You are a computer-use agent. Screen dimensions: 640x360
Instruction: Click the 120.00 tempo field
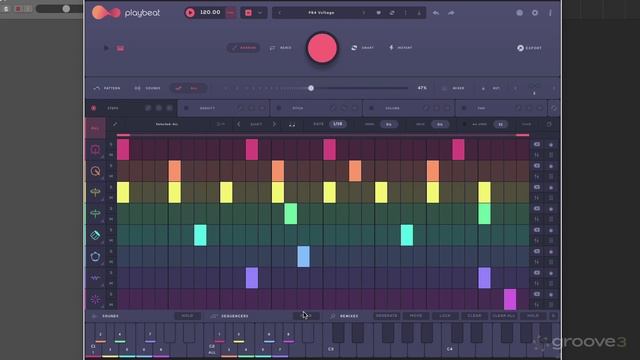pyautogui.click(x=210, y=13)
